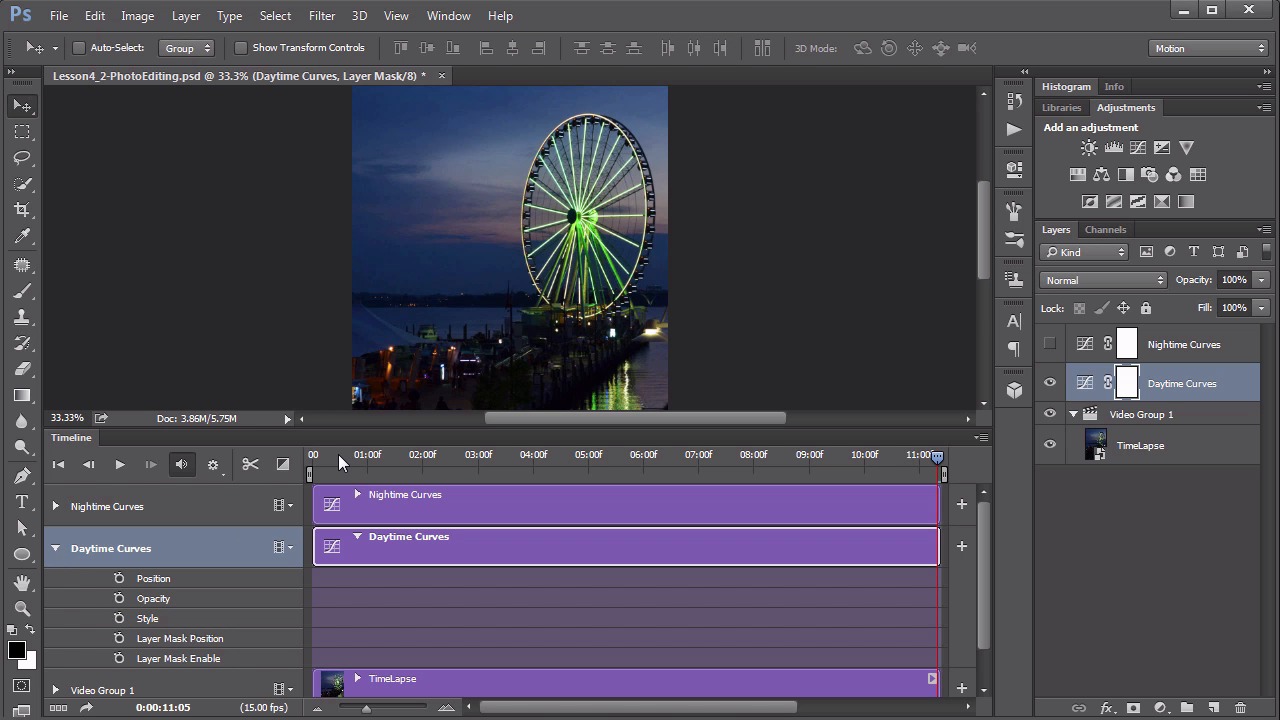Toggle audio mute speaker button

(181, 464)
